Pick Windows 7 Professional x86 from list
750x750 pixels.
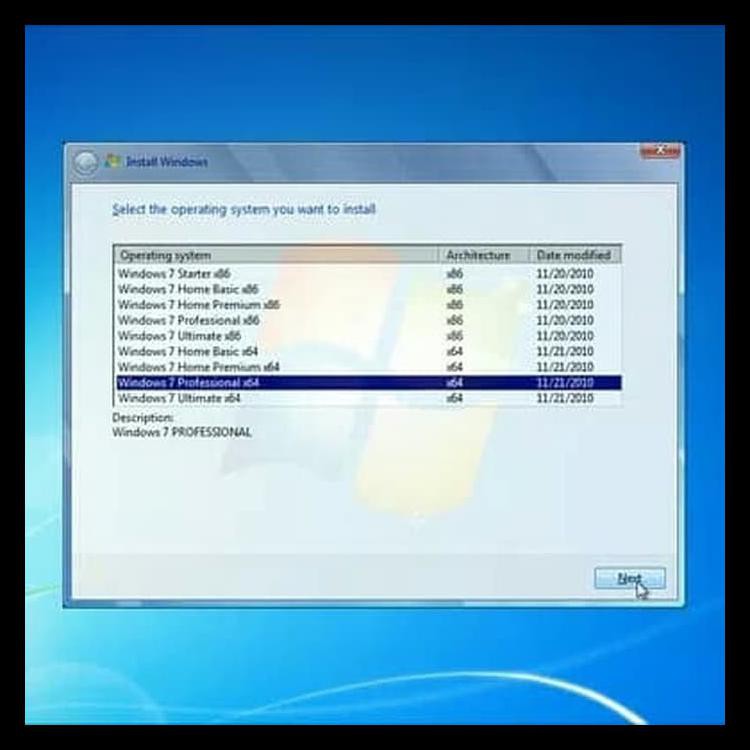pos(188,320)
